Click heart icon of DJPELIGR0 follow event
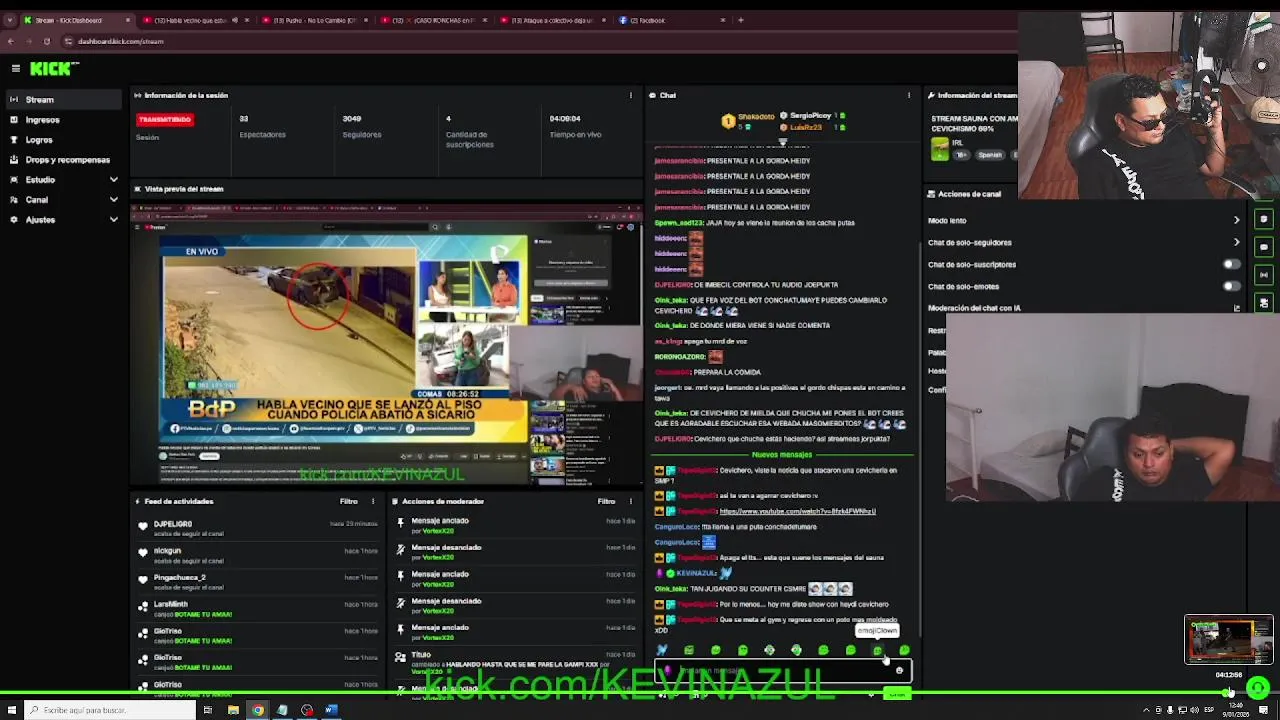The width and height of the screenshot is (1280, 720). pyautogui.click(x=143, y=525)
